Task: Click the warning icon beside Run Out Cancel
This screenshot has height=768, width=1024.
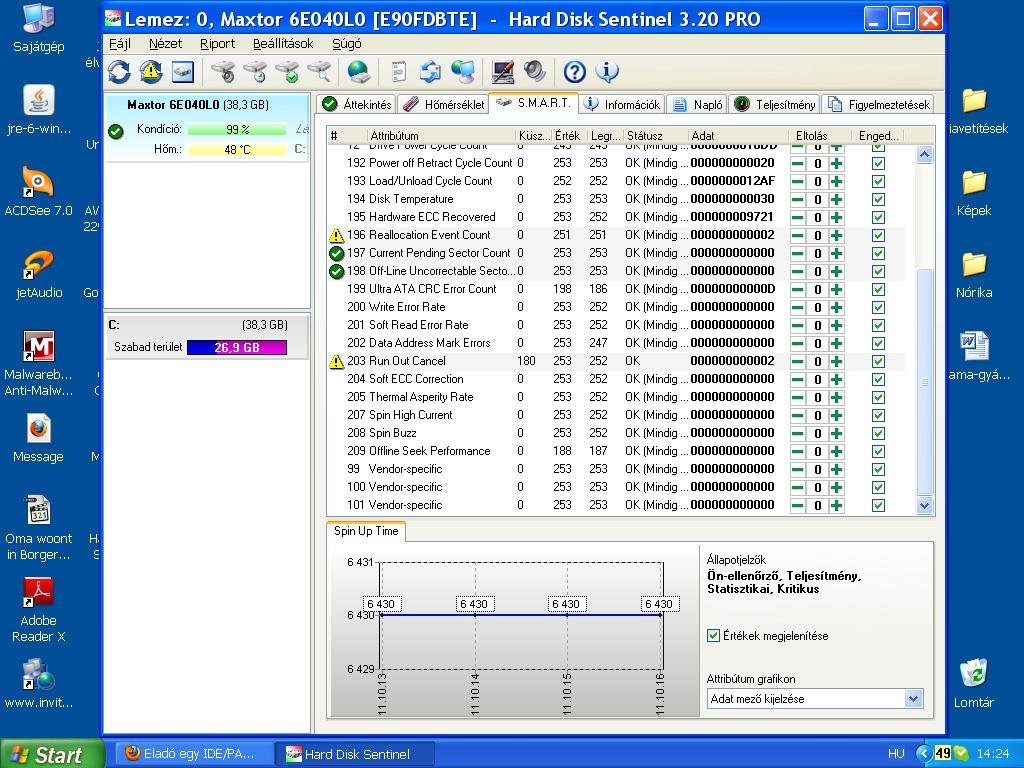Action: click(336, 361)
